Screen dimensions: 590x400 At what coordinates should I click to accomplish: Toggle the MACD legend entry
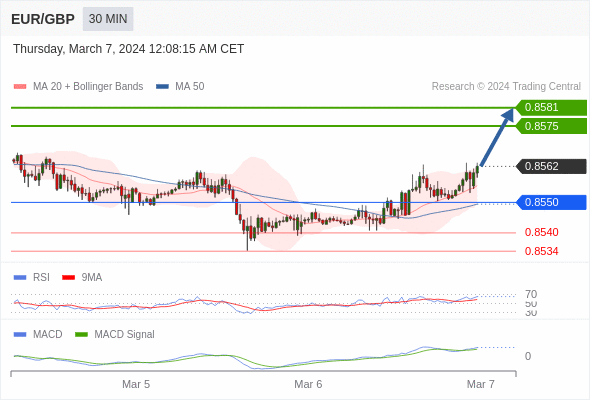47,334
